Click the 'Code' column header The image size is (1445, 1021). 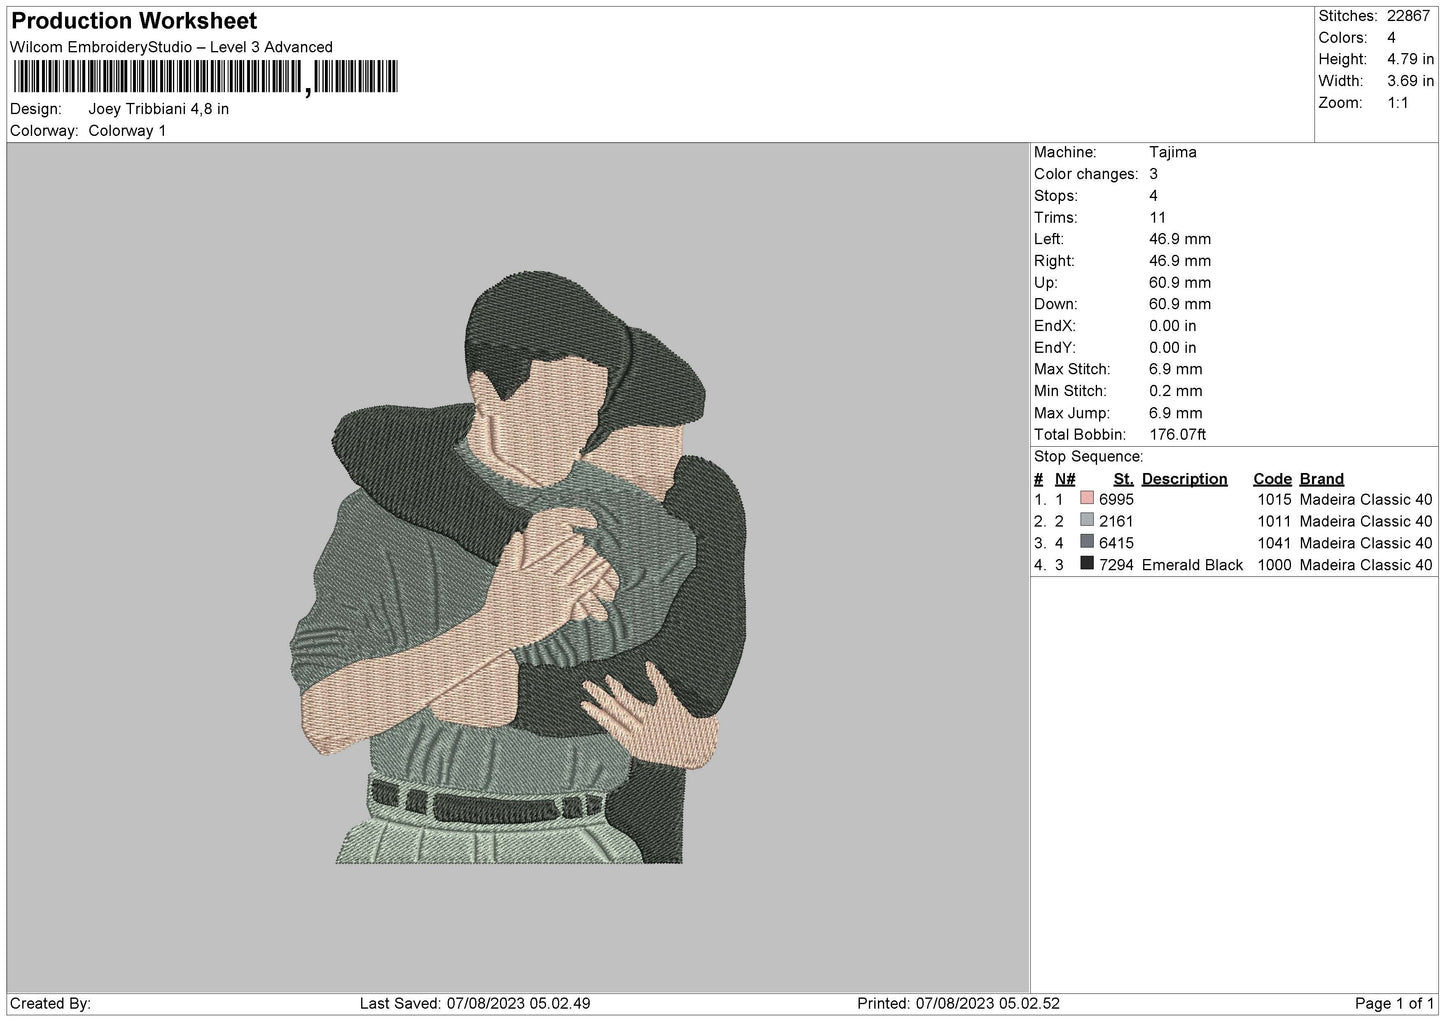click(x=1272, y=479)
